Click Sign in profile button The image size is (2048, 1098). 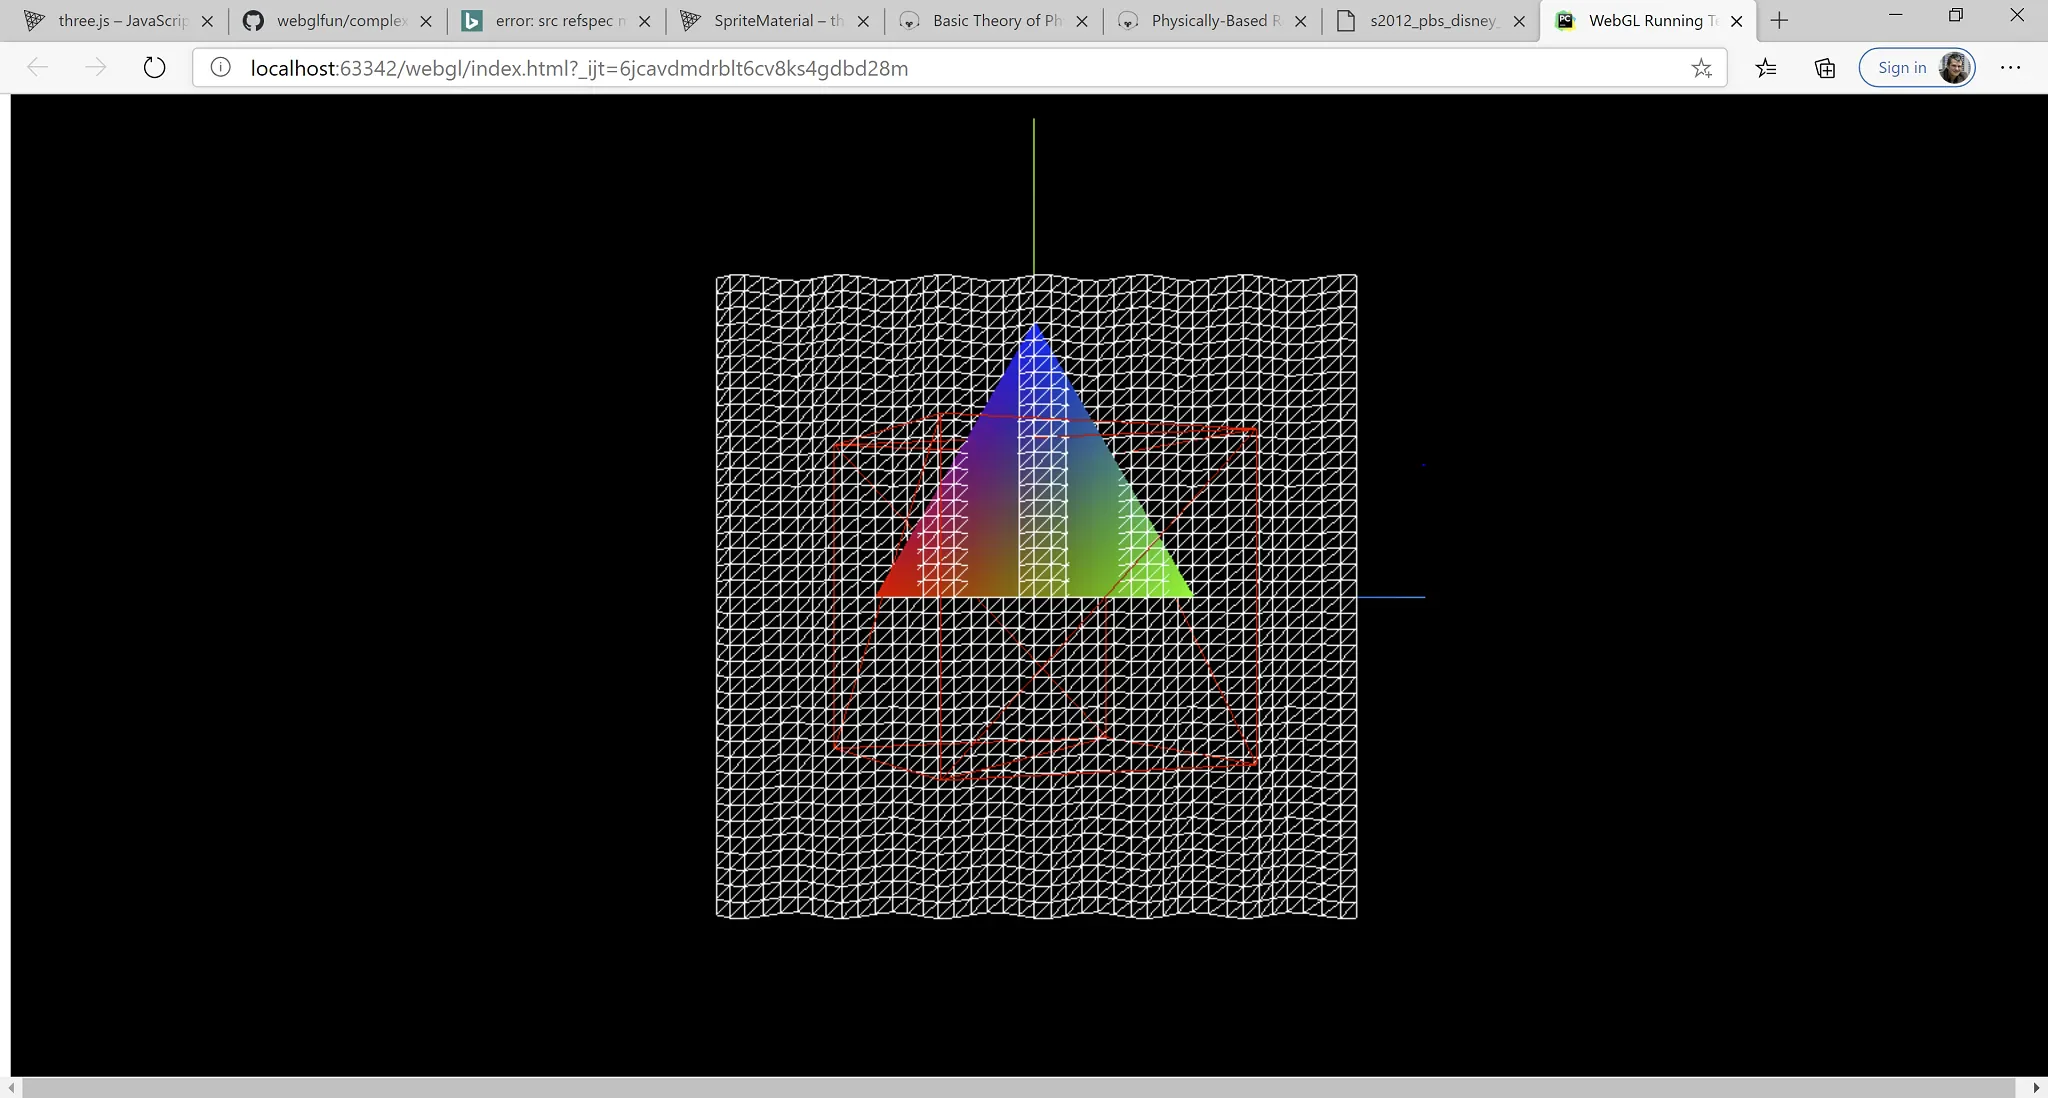click(1917, 68)
